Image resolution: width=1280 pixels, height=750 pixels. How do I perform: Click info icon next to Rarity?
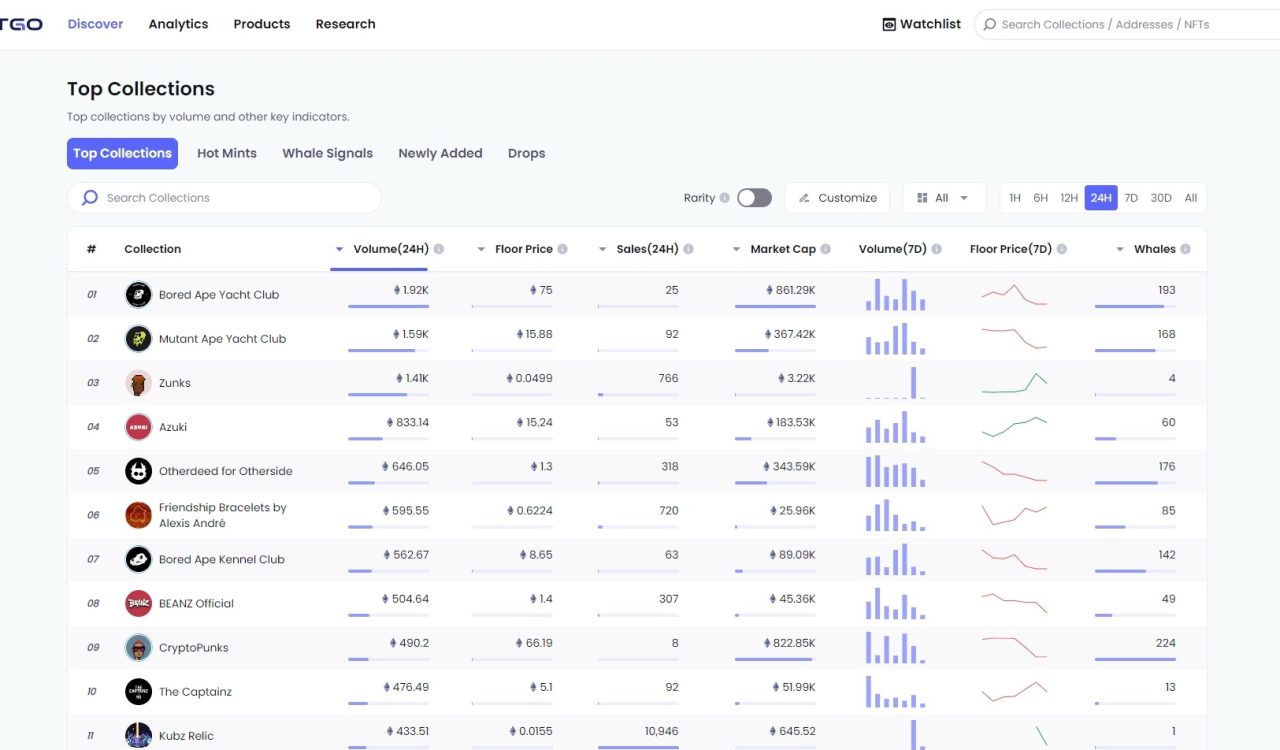724,198
